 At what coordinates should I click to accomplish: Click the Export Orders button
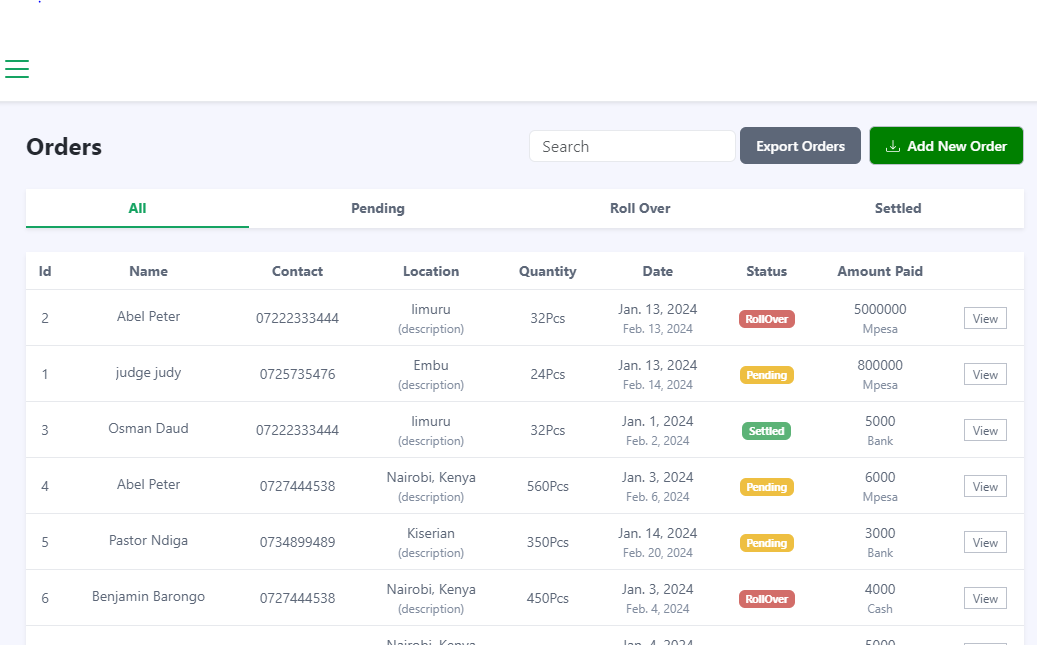pos(800,146)
